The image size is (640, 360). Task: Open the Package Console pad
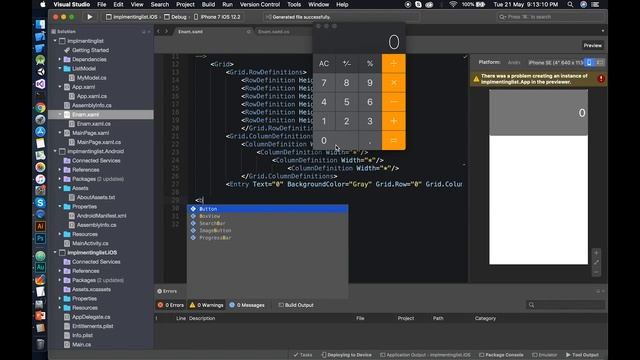point(501,355)
